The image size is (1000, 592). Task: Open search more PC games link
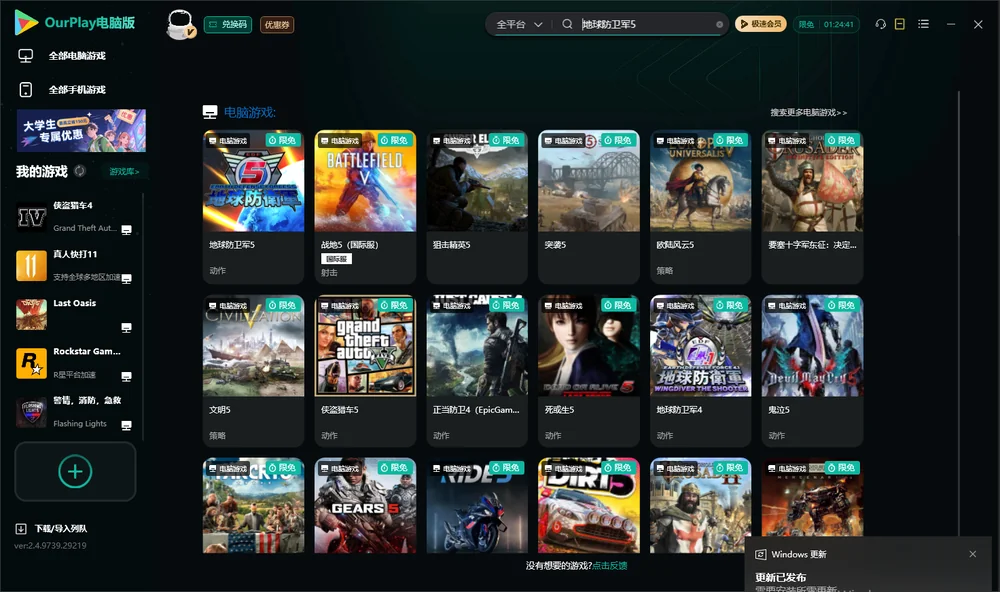(x=808, y=112)
